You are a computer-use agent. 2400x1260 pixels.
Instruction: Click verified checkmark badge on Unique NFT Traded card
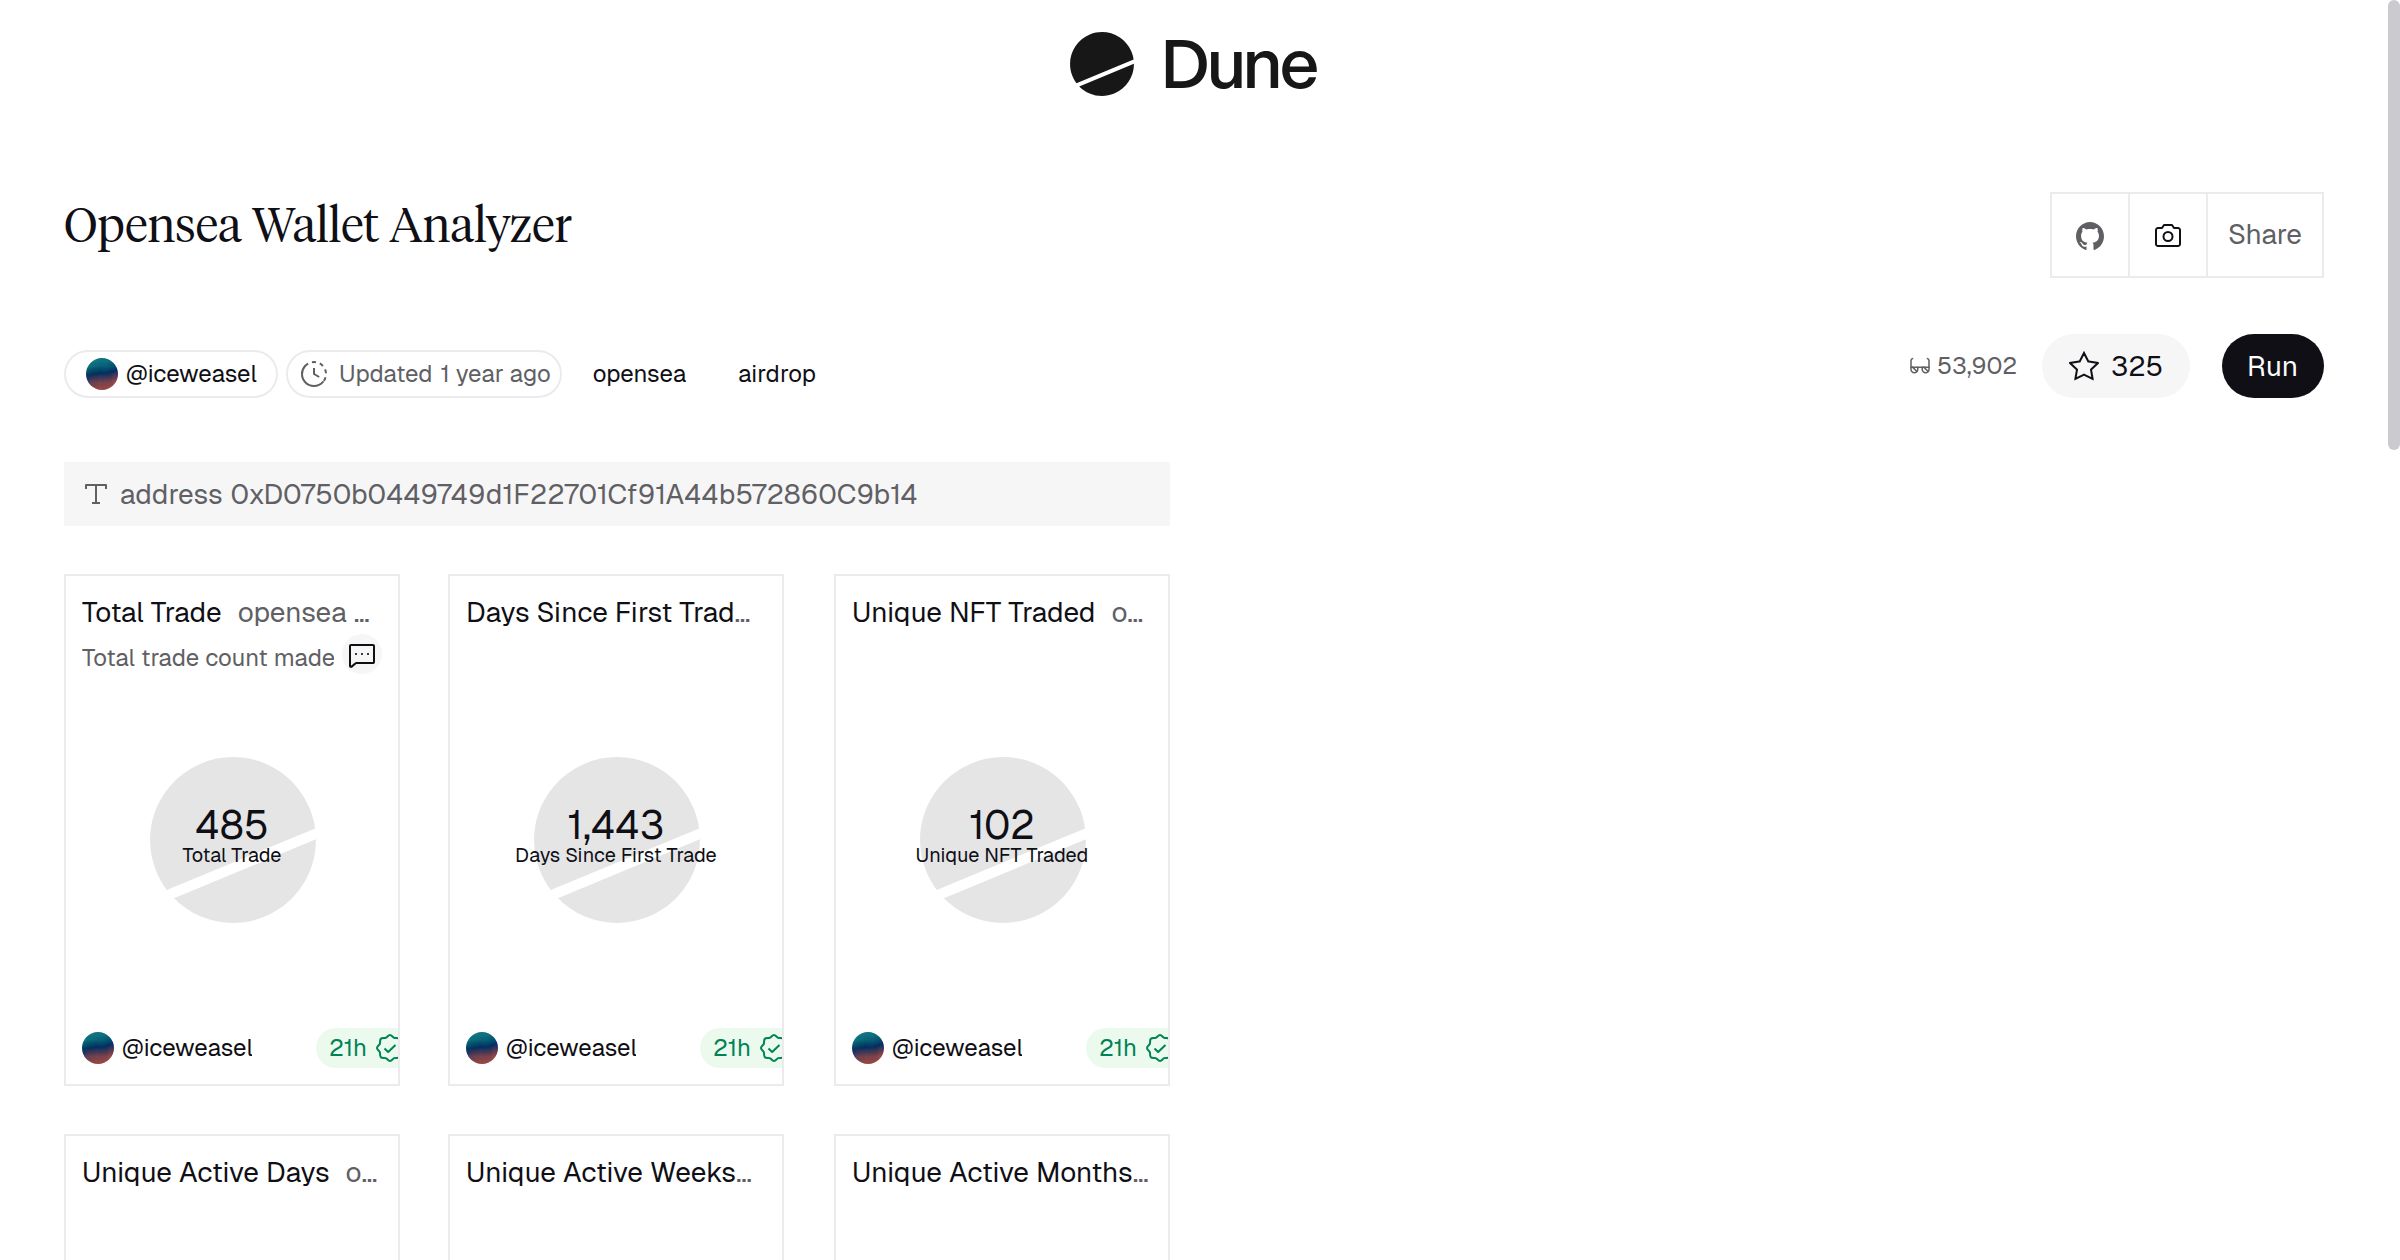coord(1157,1048)
